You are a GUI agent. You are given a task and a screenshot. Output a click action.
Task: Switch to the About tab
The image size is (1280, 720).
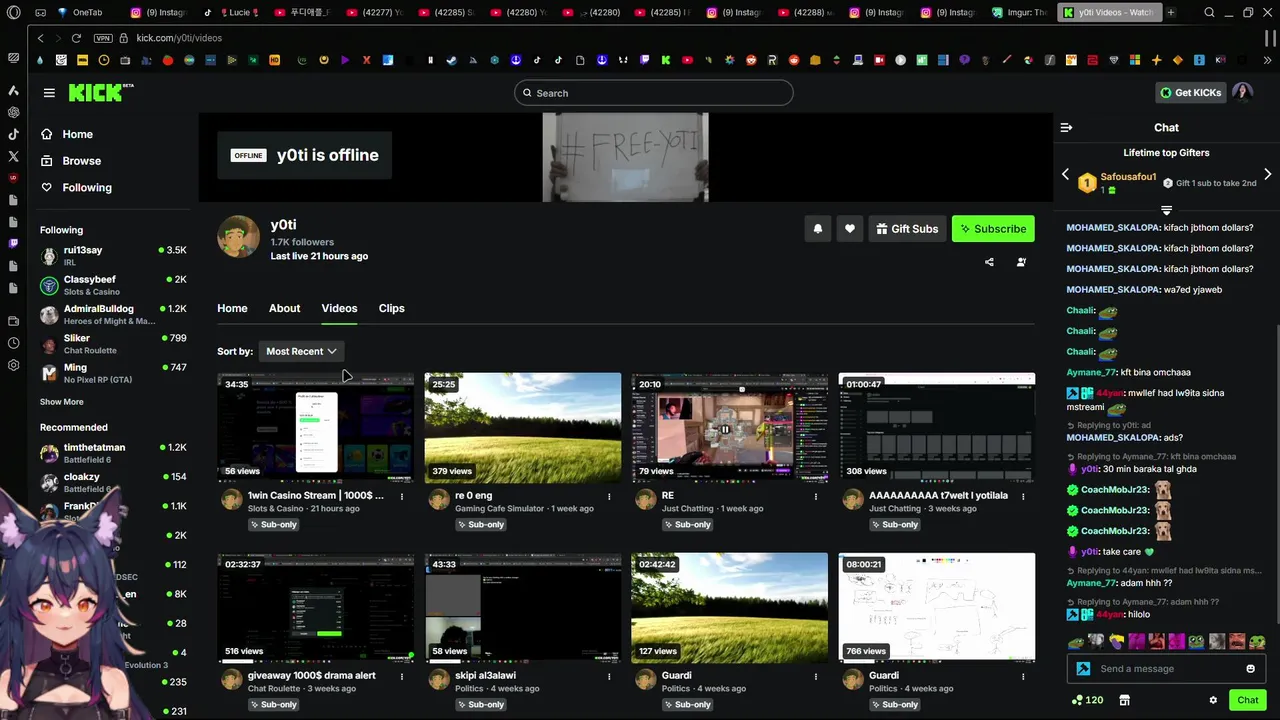[x=284, y=308]
